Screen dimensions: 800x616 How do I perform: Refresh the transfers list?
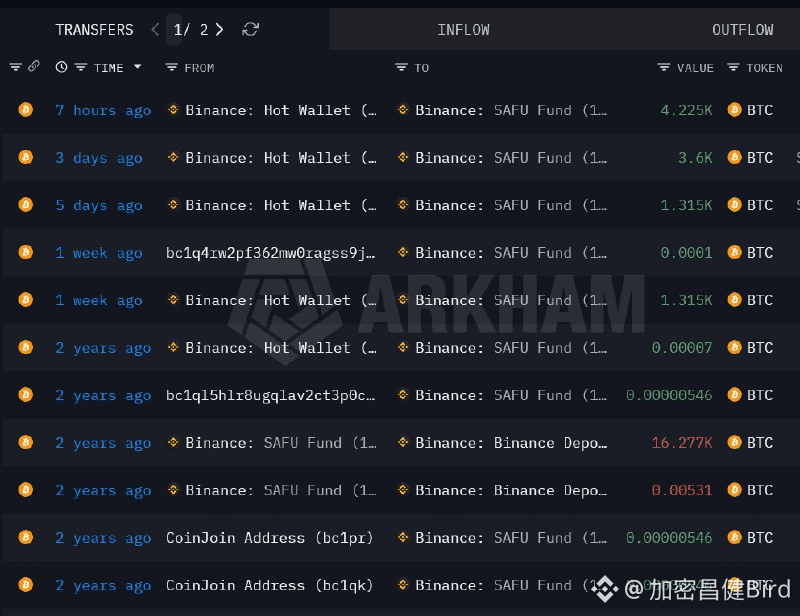click(x=250, y=29)
